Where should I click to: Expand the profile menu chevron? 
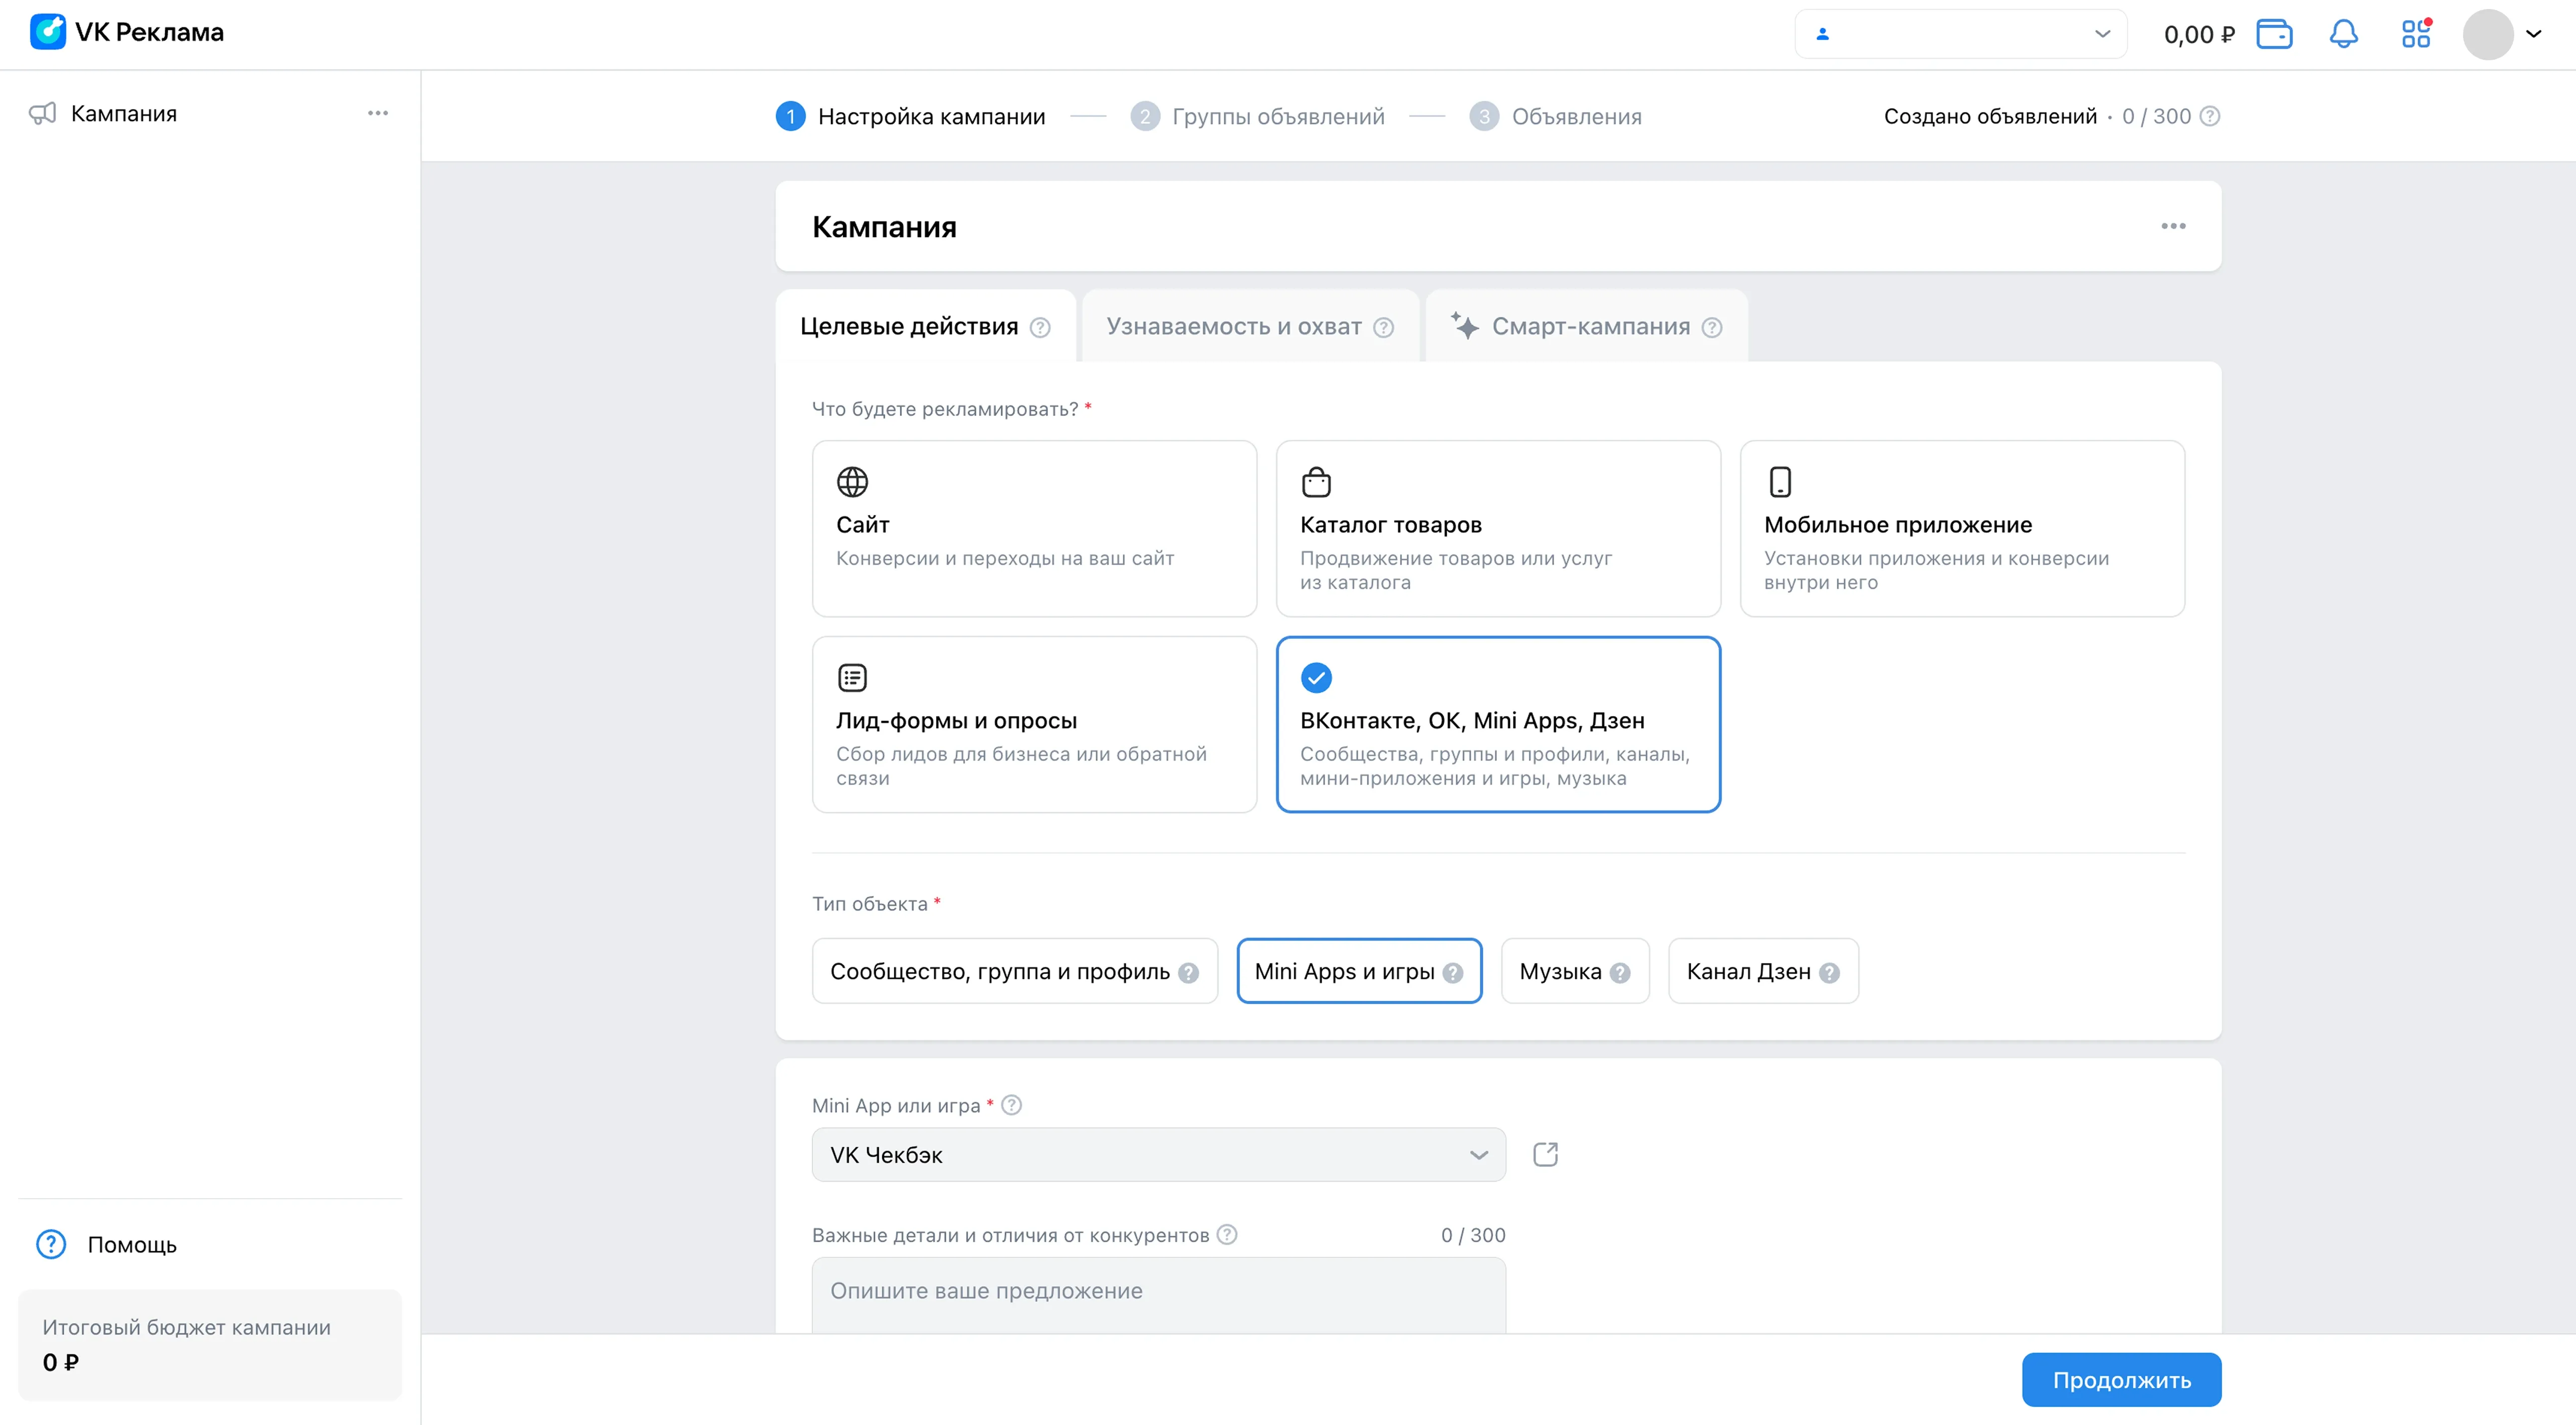[2534, 34]
